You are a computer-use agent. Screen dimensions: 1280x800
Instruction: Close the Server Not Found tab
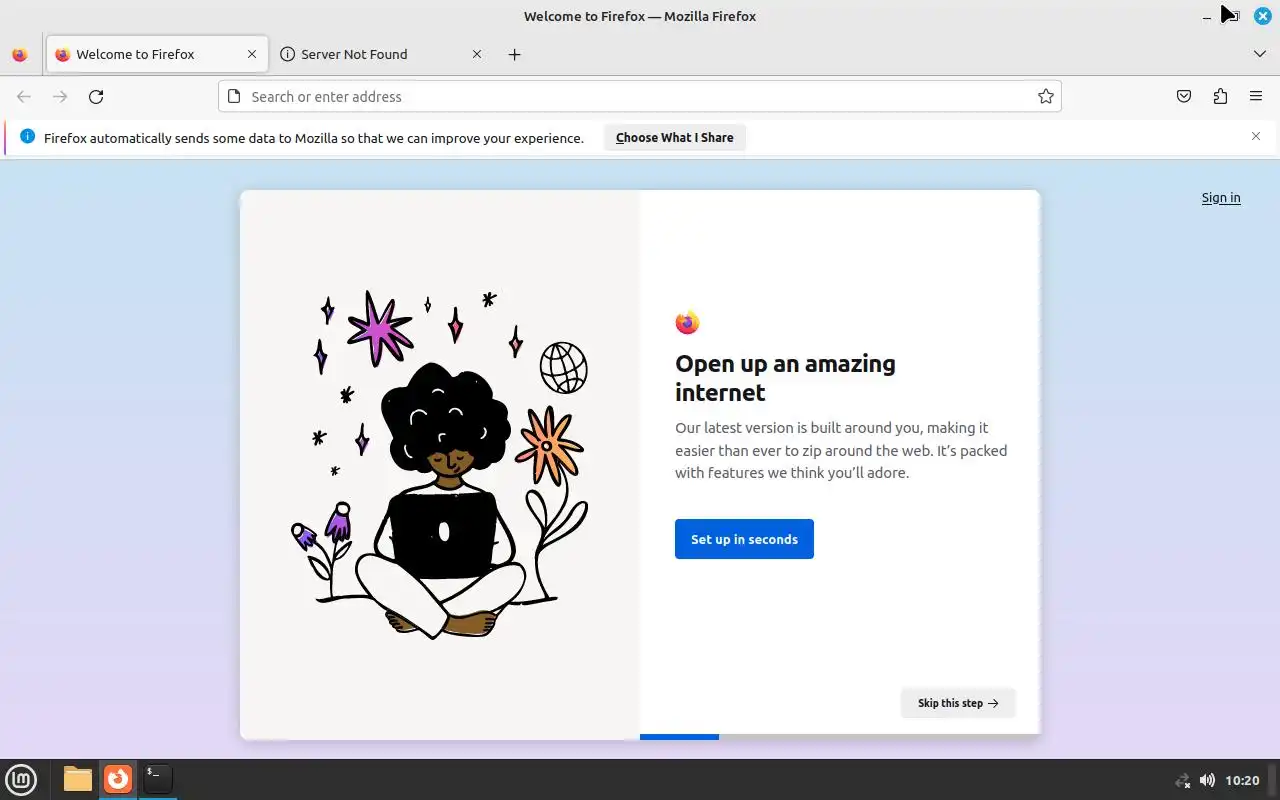477,55
